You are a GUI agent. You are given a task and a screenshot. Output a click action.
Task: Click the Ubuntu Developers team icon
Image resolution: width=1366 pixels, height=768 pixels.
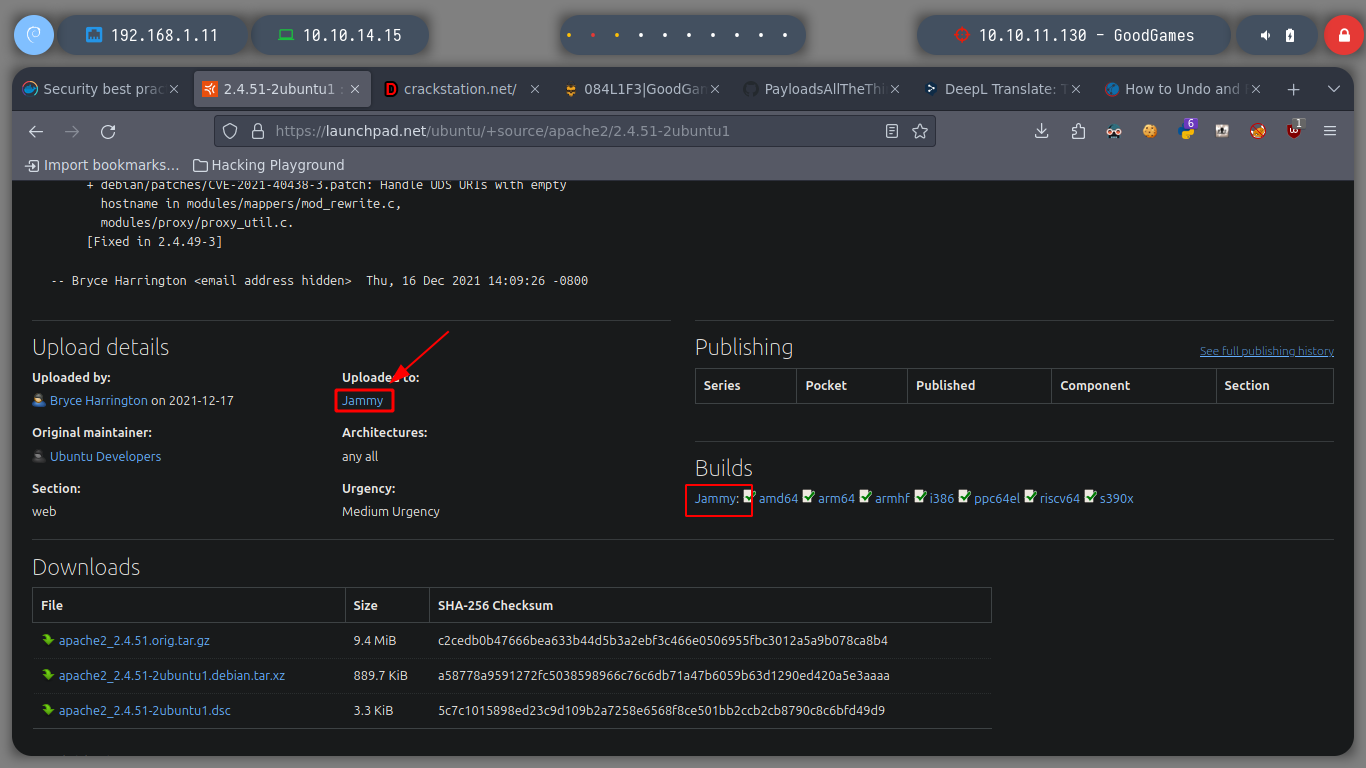pyautogui.click(x=39, y=456)
